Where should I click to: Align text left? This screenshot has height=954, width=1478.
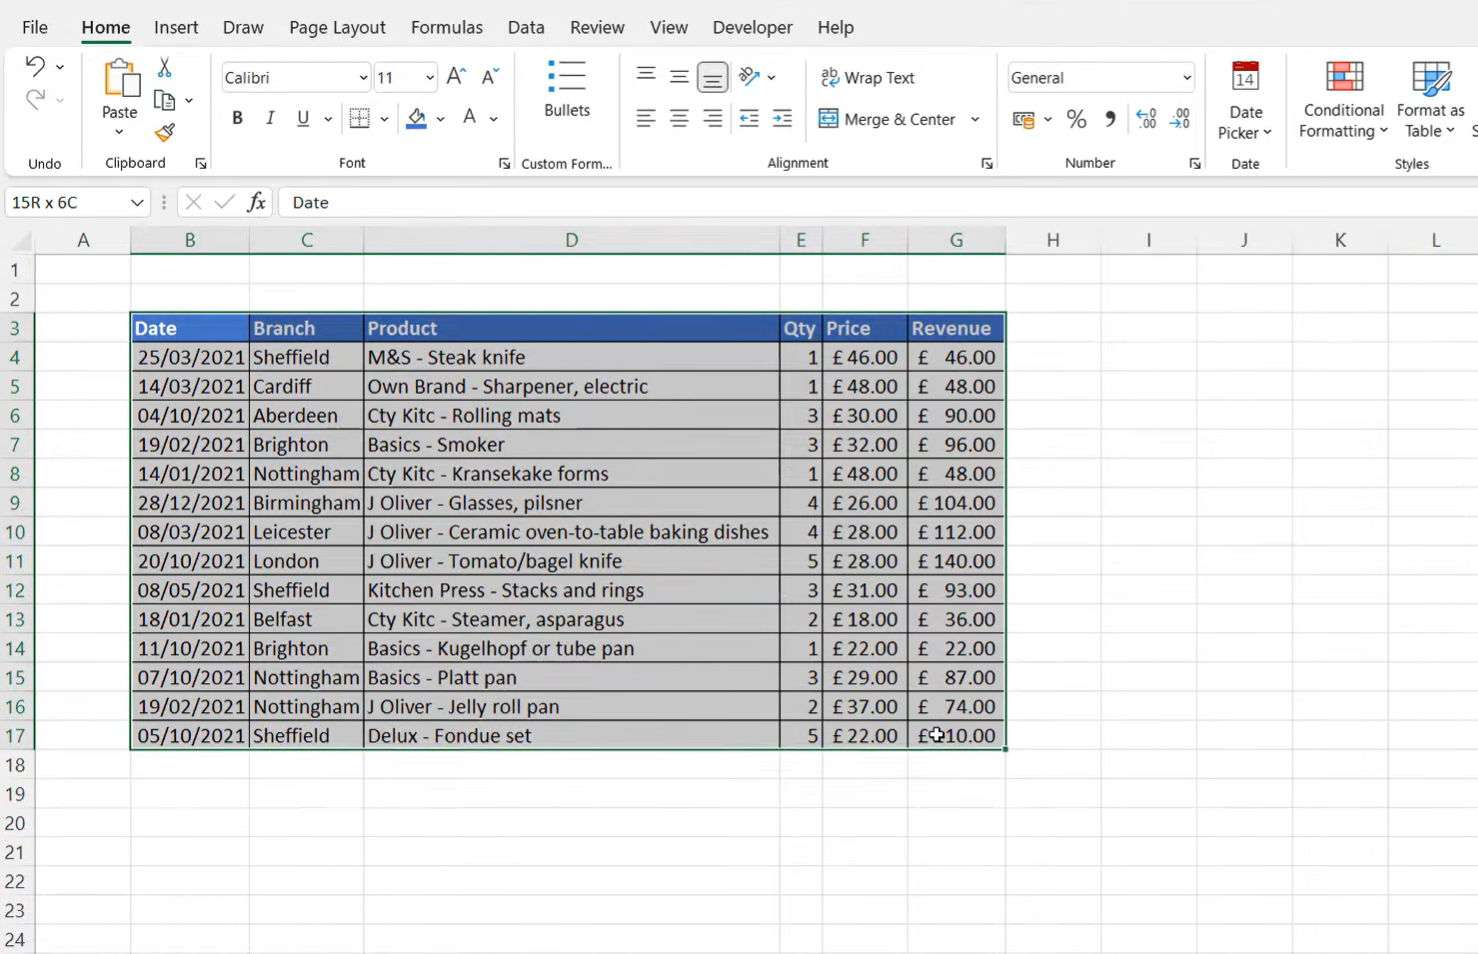tap(646, 118)
